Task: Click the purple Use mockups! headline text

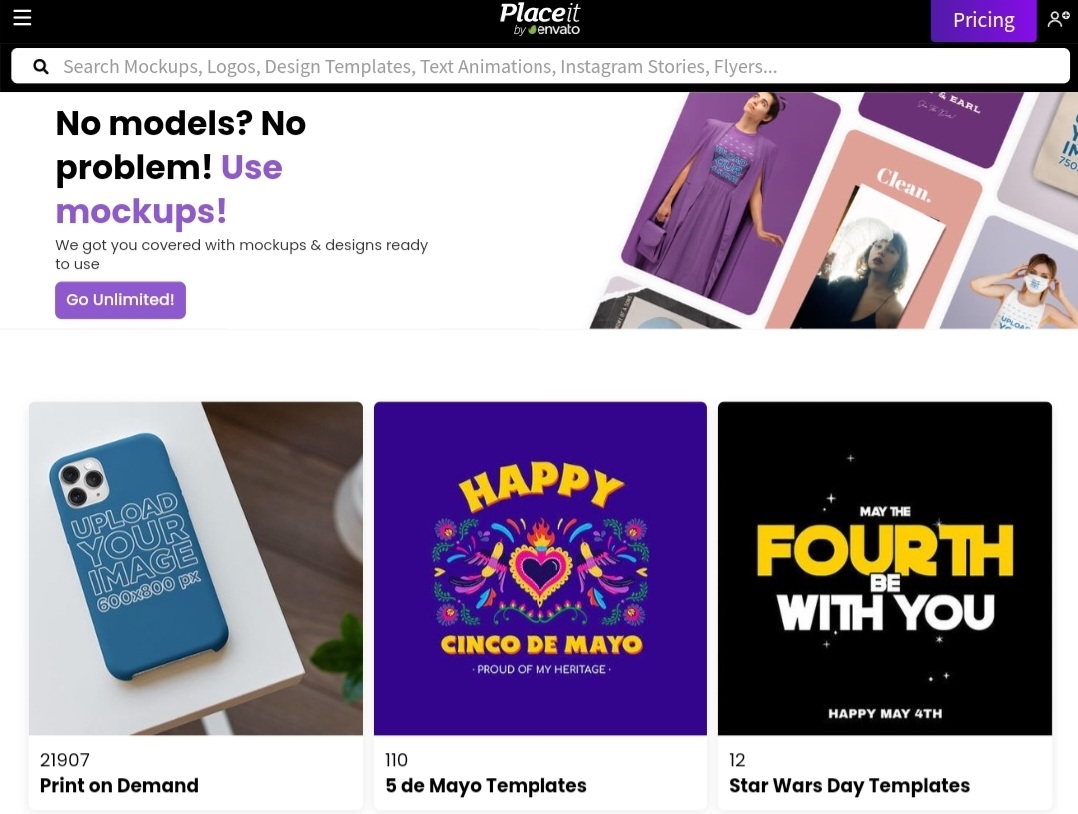Action: tap(168, 189)
